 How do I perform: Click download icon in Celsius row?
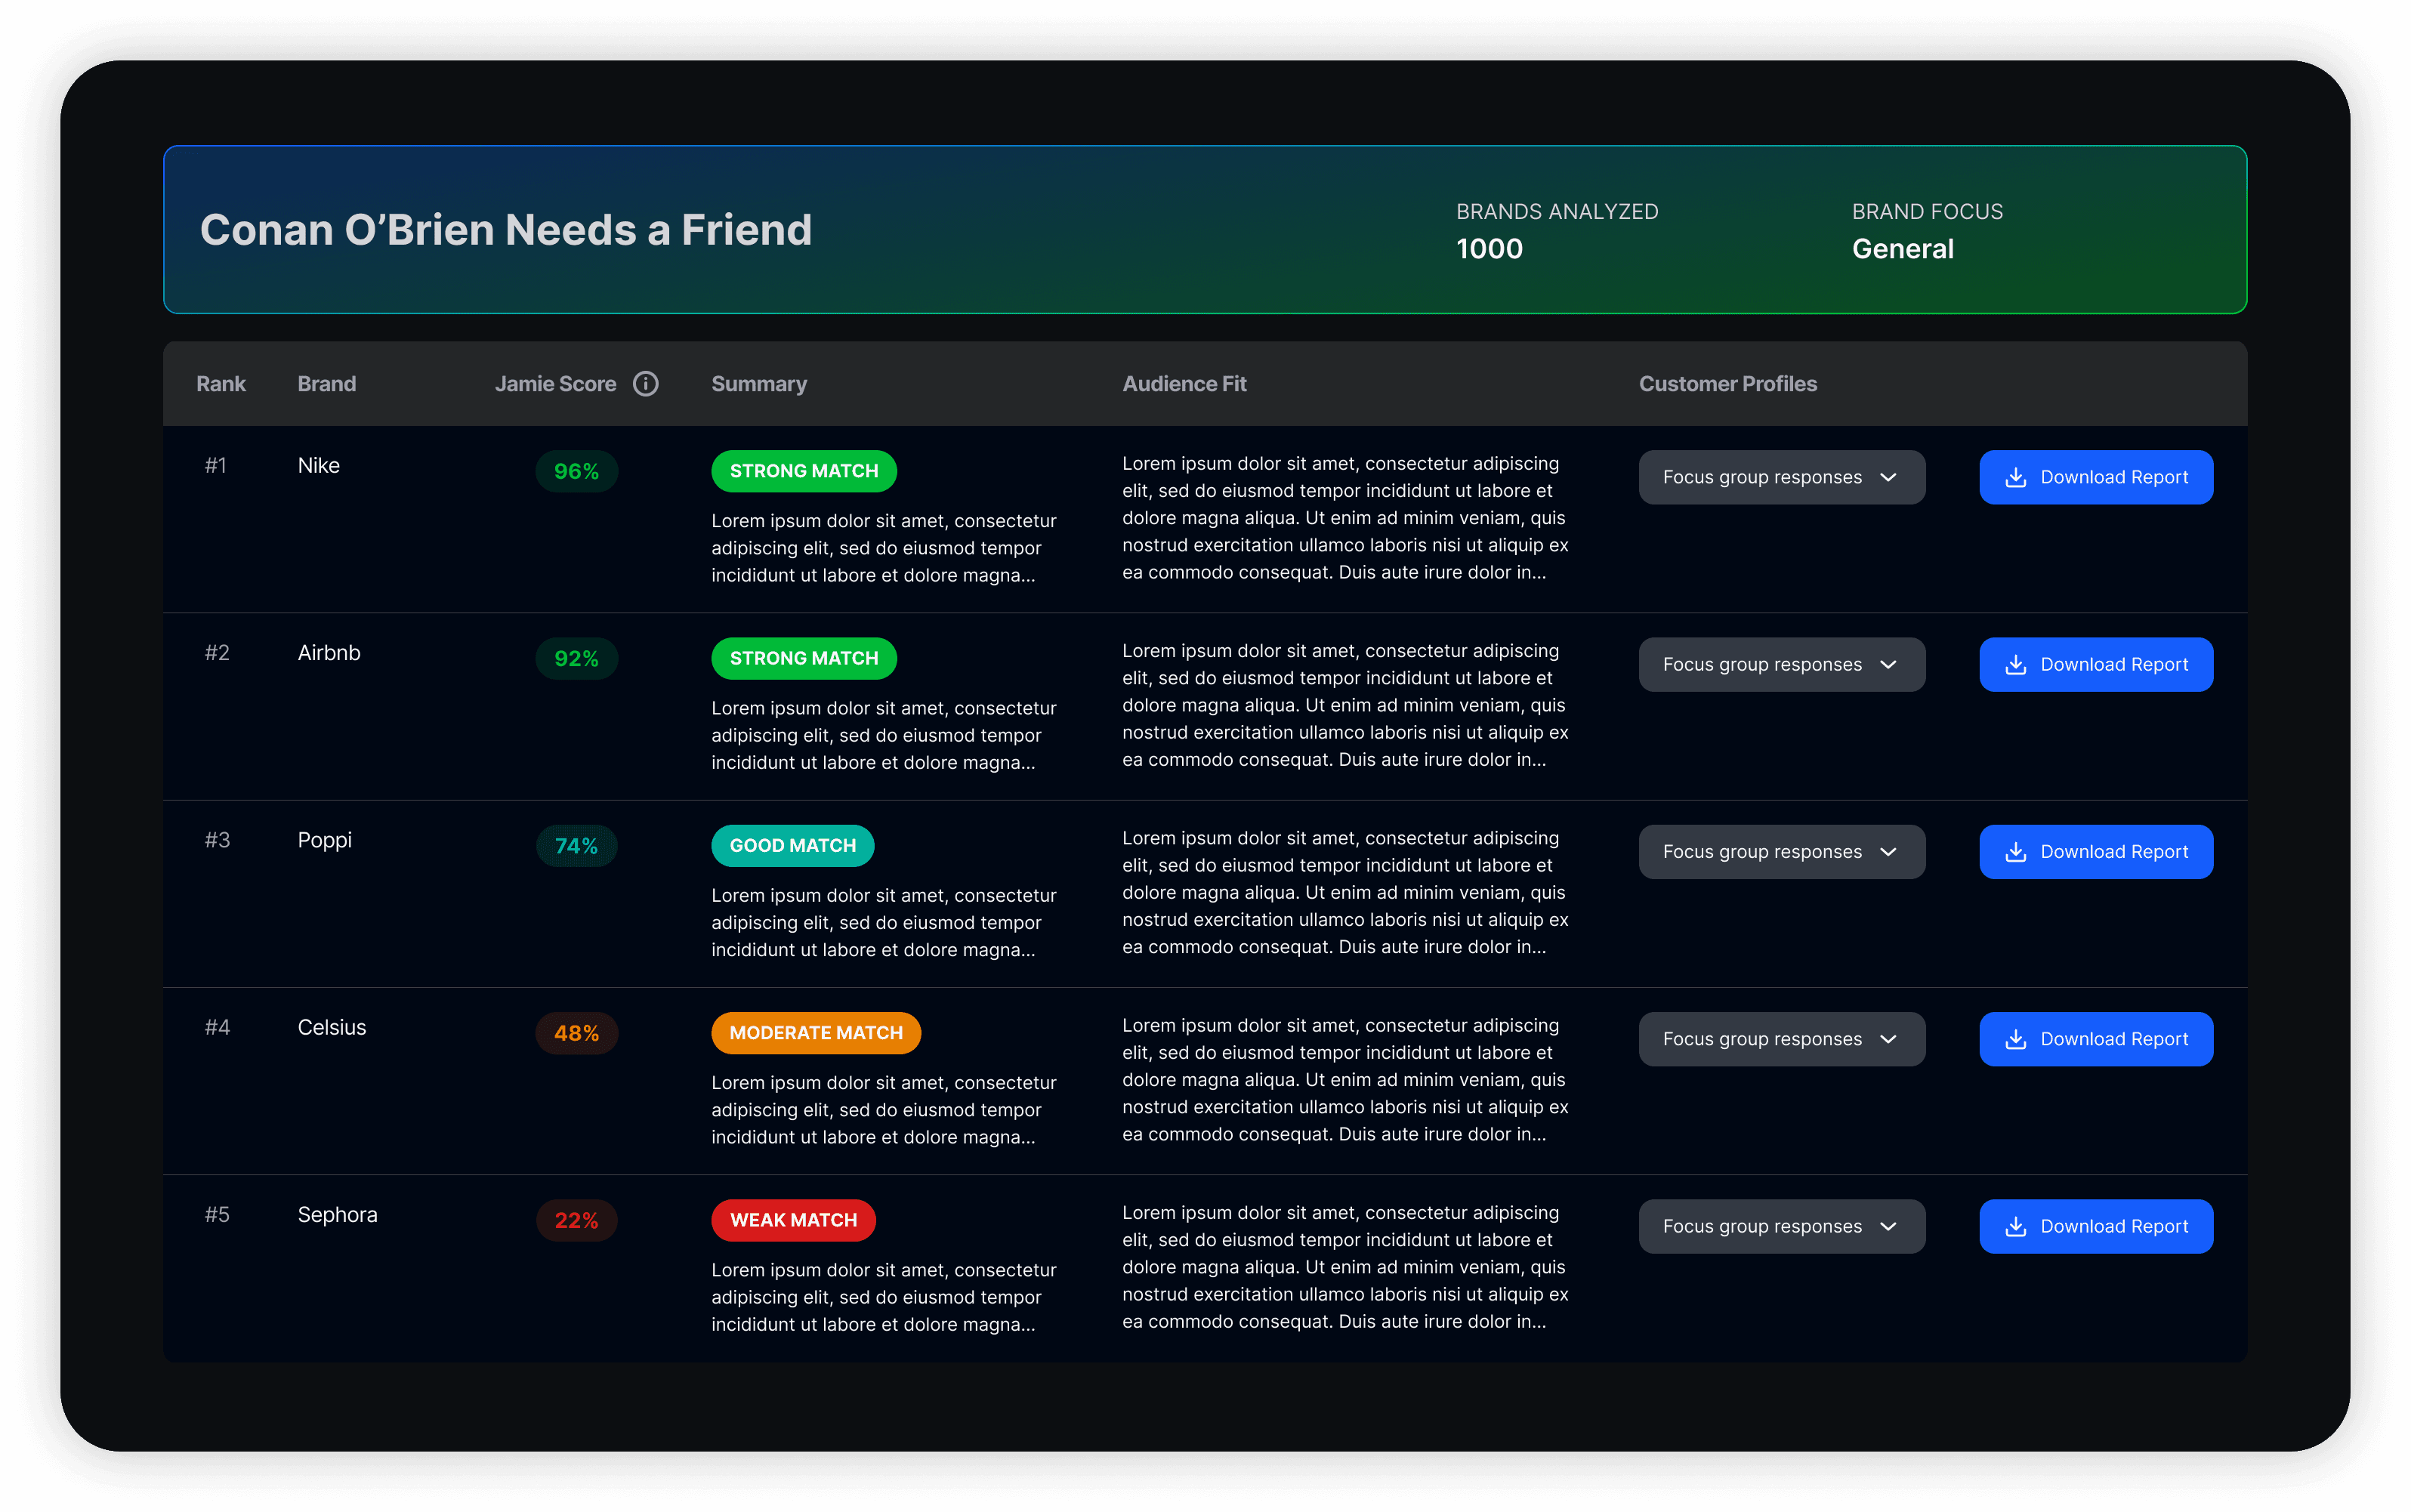[2016, 1039]
